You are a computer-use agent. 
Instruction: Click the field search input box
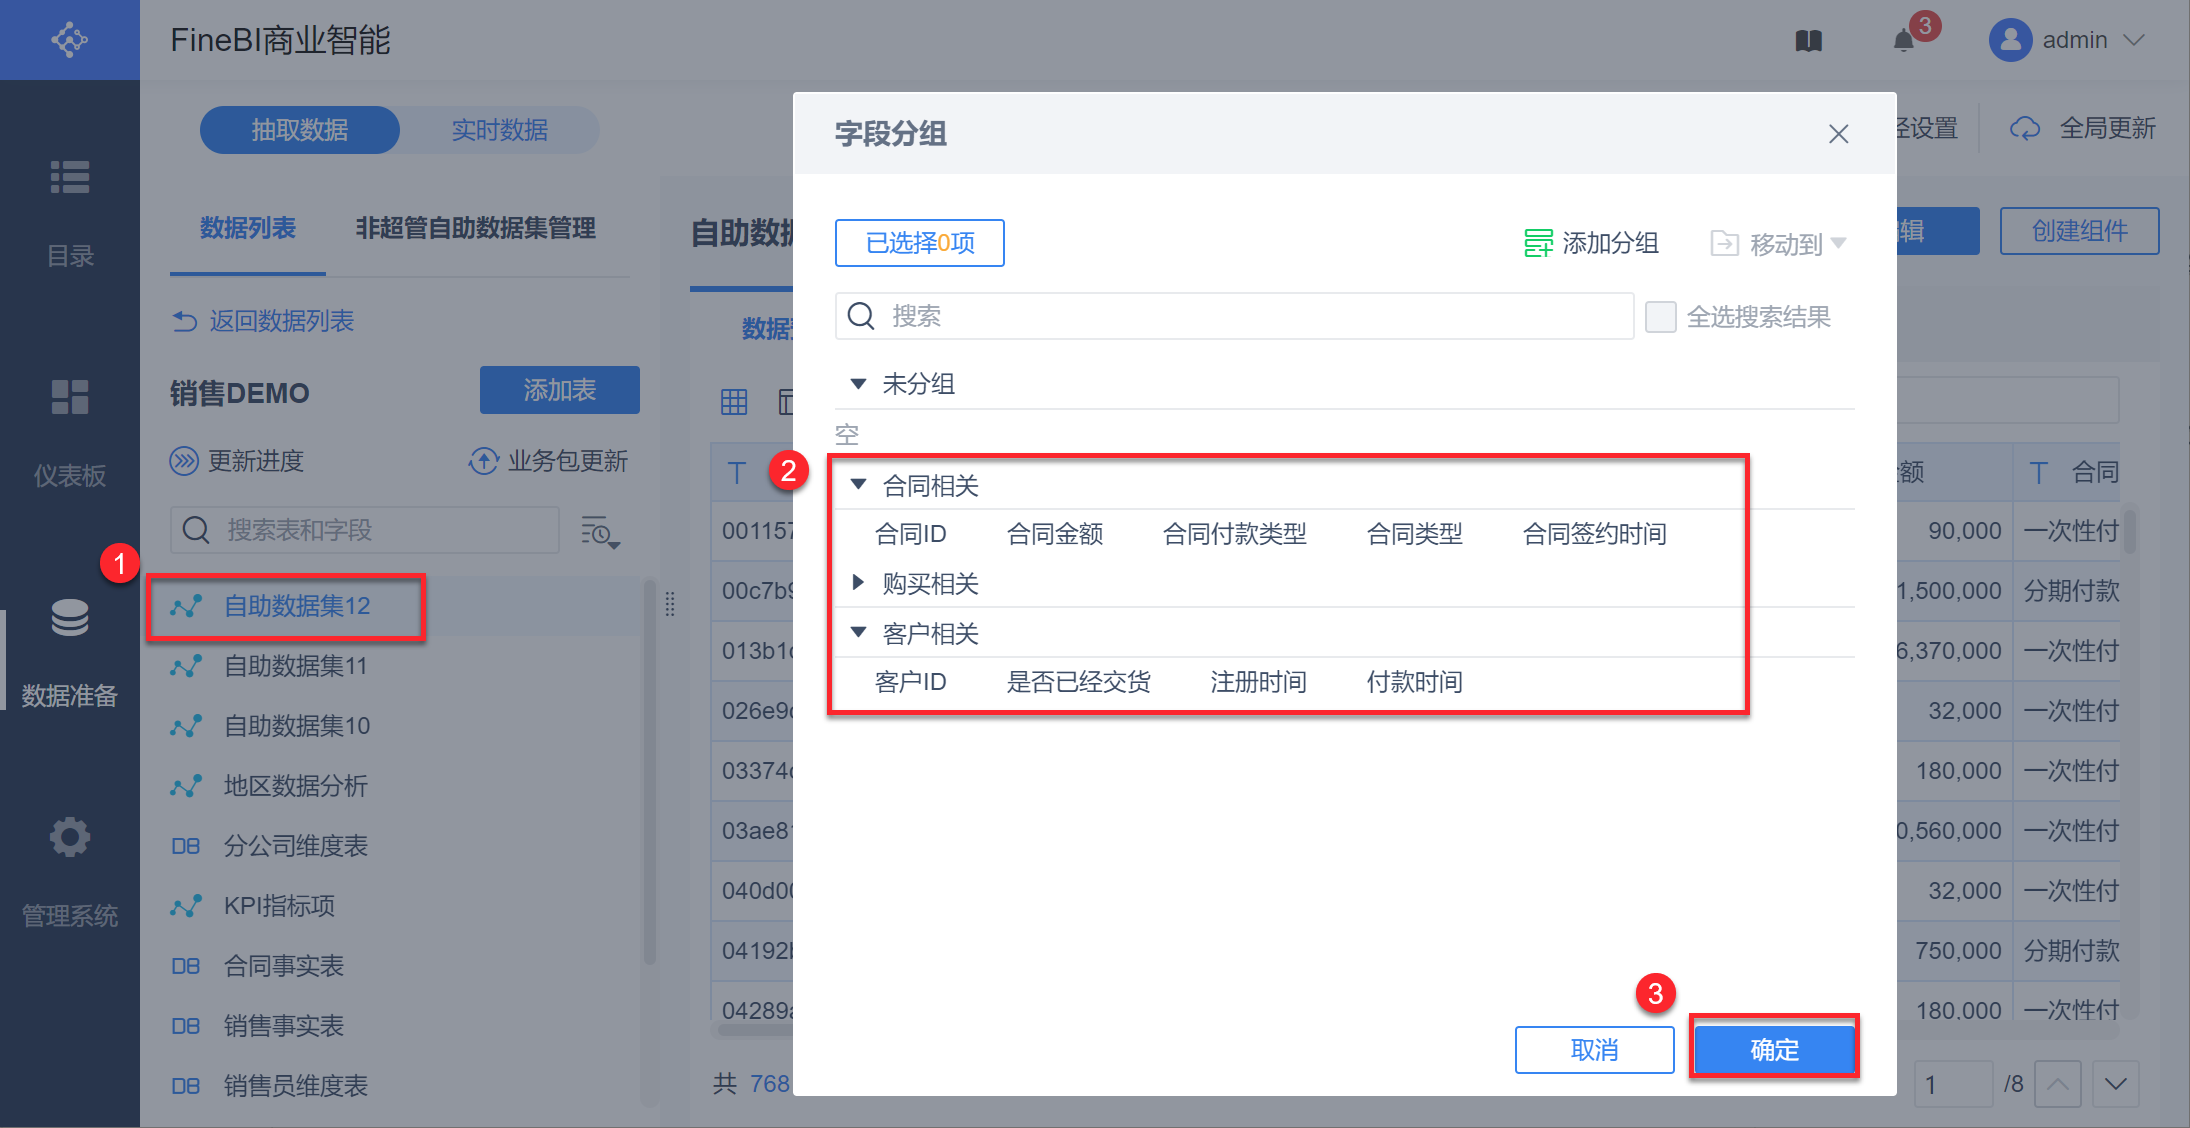(x=1235, y=316)
